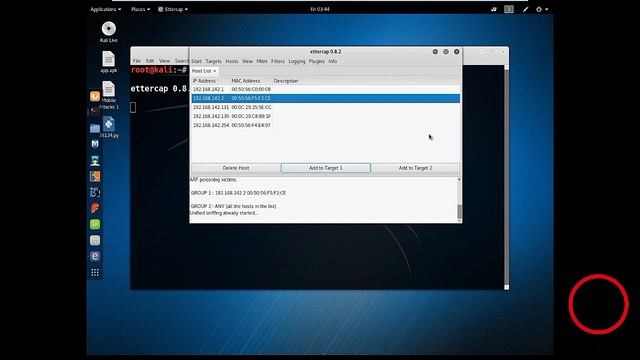Open ettercap Info menu
Screen dimensions: 640x360
tap(333, 61)
